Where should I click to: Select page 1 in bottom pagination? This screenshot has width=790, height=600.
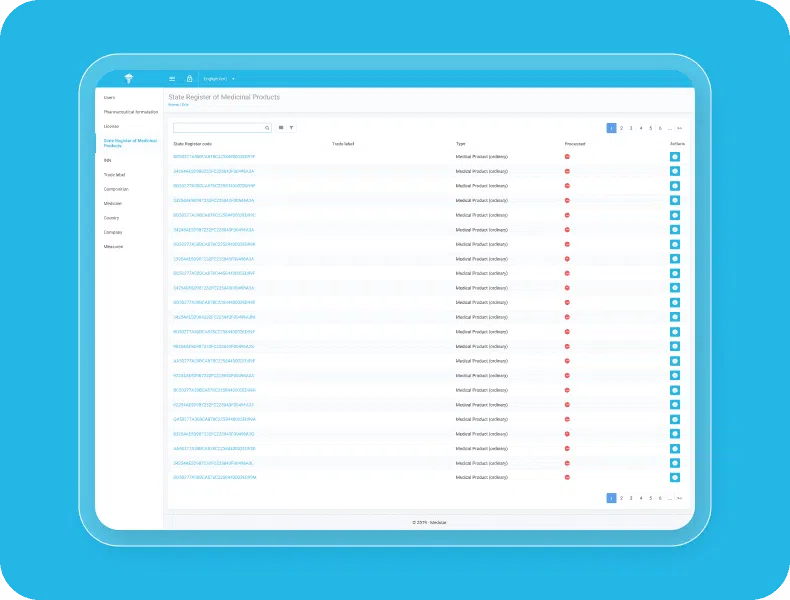(611, 498)
